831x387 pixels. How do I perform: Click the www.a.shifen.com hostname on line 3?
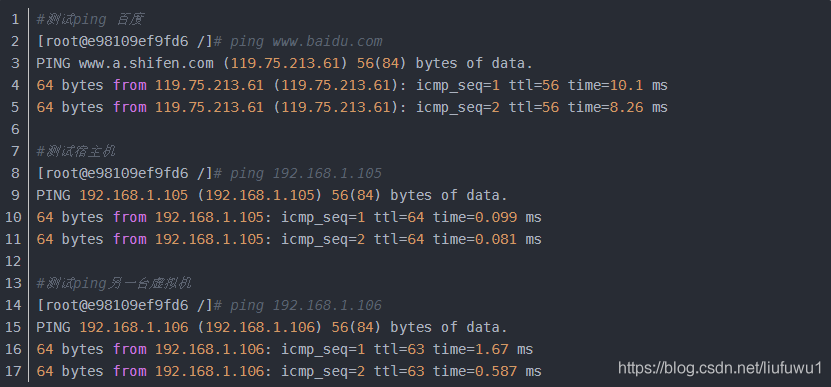point(146,64)
